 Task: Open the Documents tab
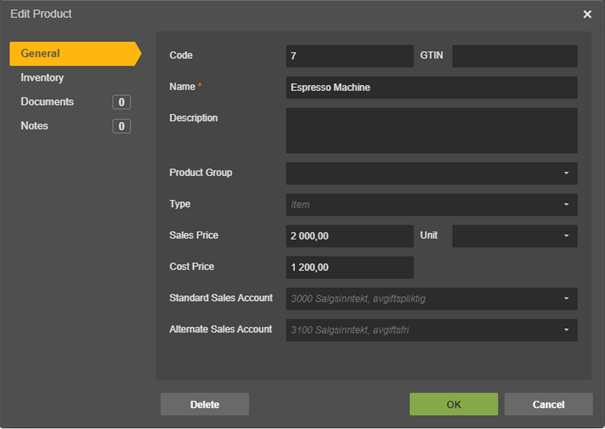coord(47,102)
